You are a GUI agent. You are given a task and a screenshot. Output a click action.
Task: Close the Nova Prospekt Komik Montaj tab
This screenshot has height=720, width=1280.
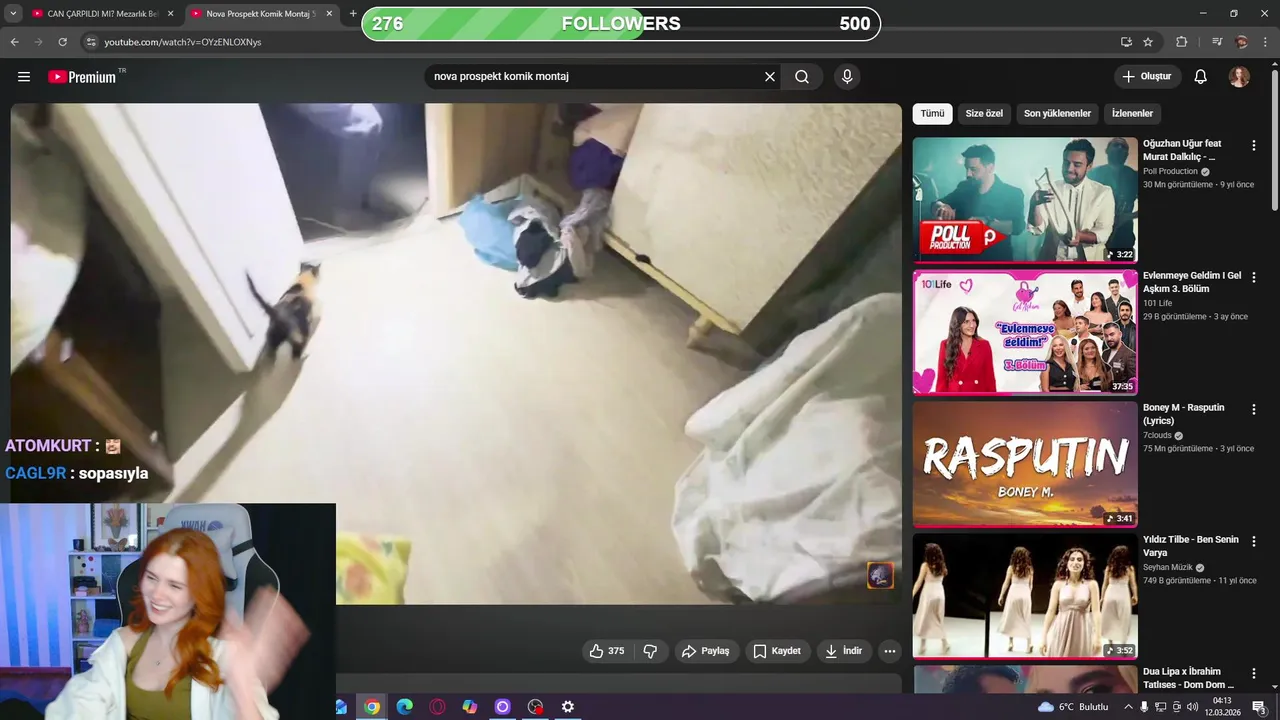pyautogui.click(x=329, y=14)
